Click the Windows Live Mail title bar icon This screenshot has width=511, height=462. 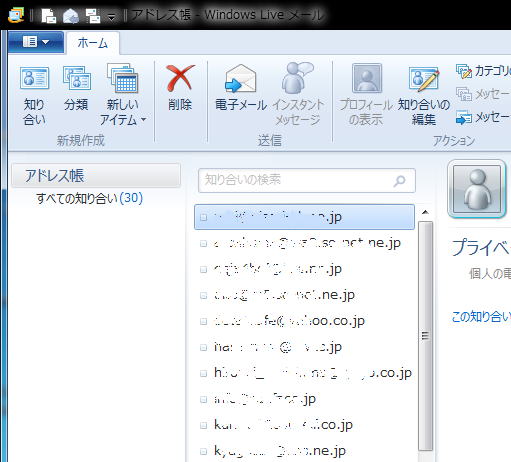(16, 15)
